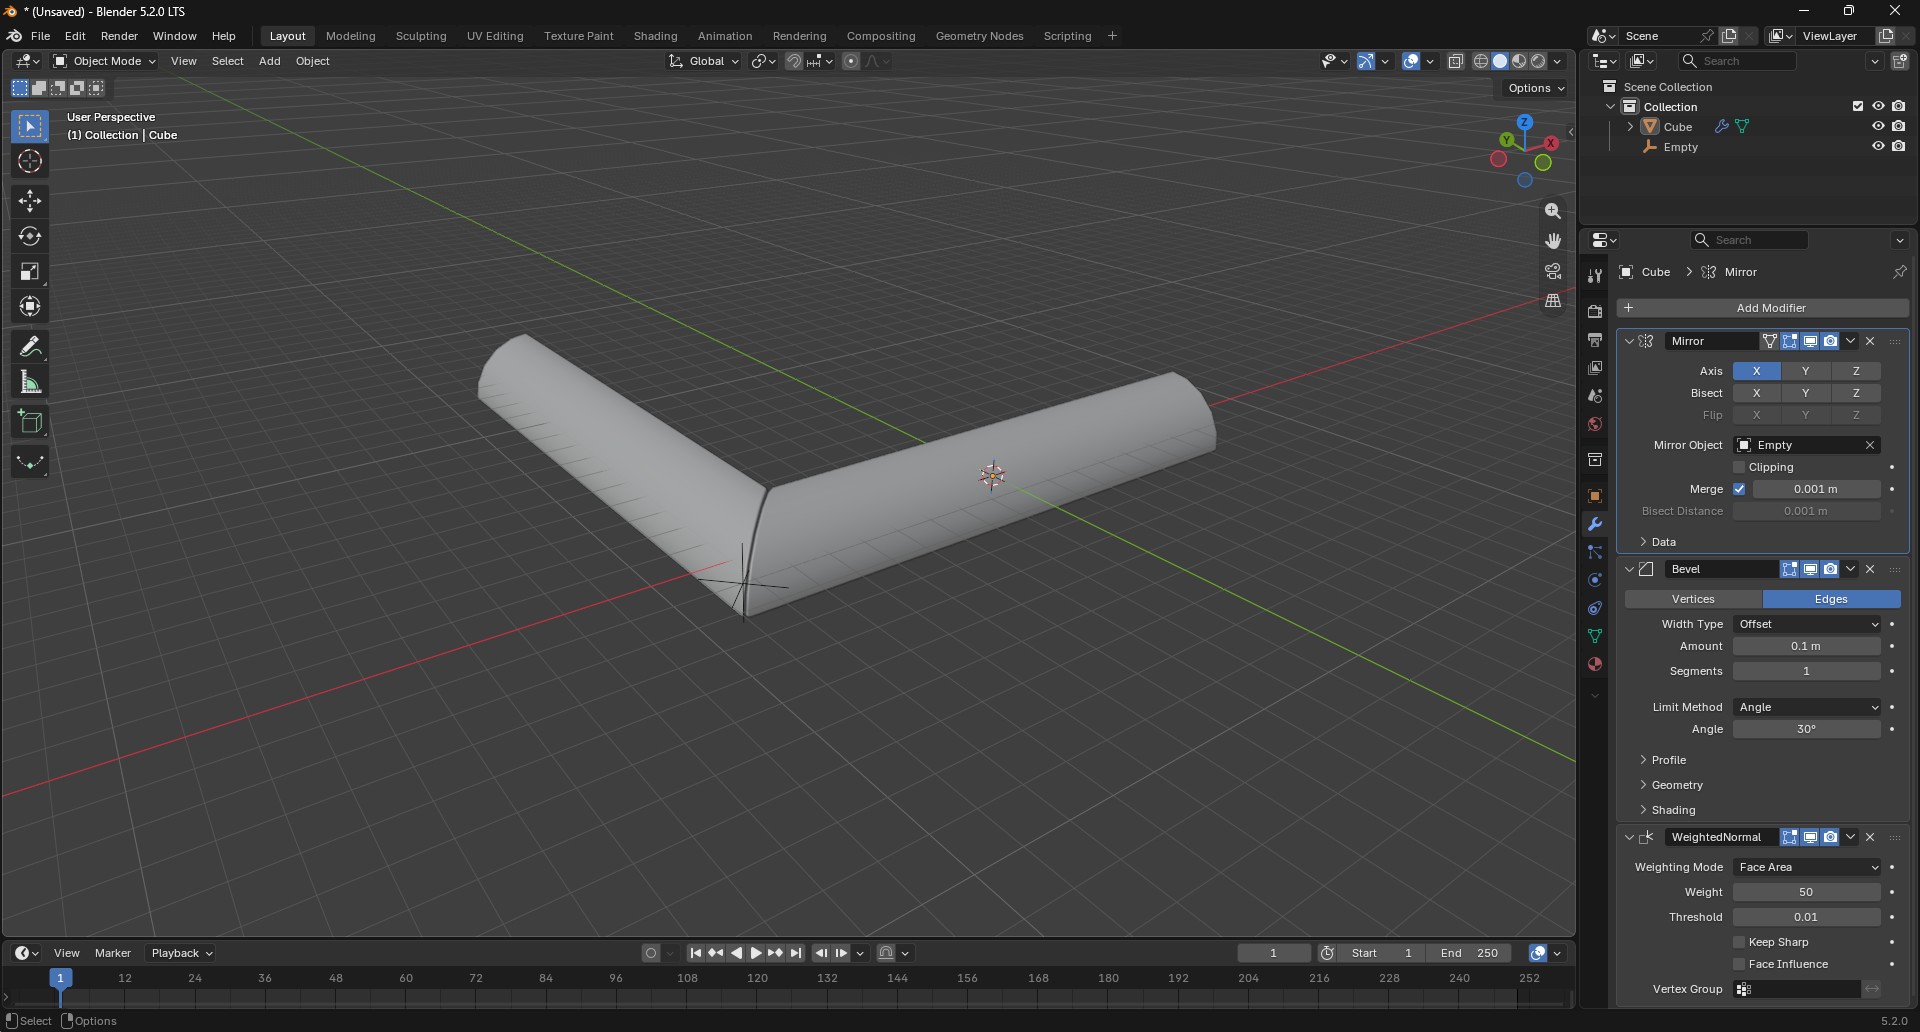Viewport: 1920px width, 1032px height.
Task: Switch orthographic/perspective view with grid icon
Action: click(1553, 301)
